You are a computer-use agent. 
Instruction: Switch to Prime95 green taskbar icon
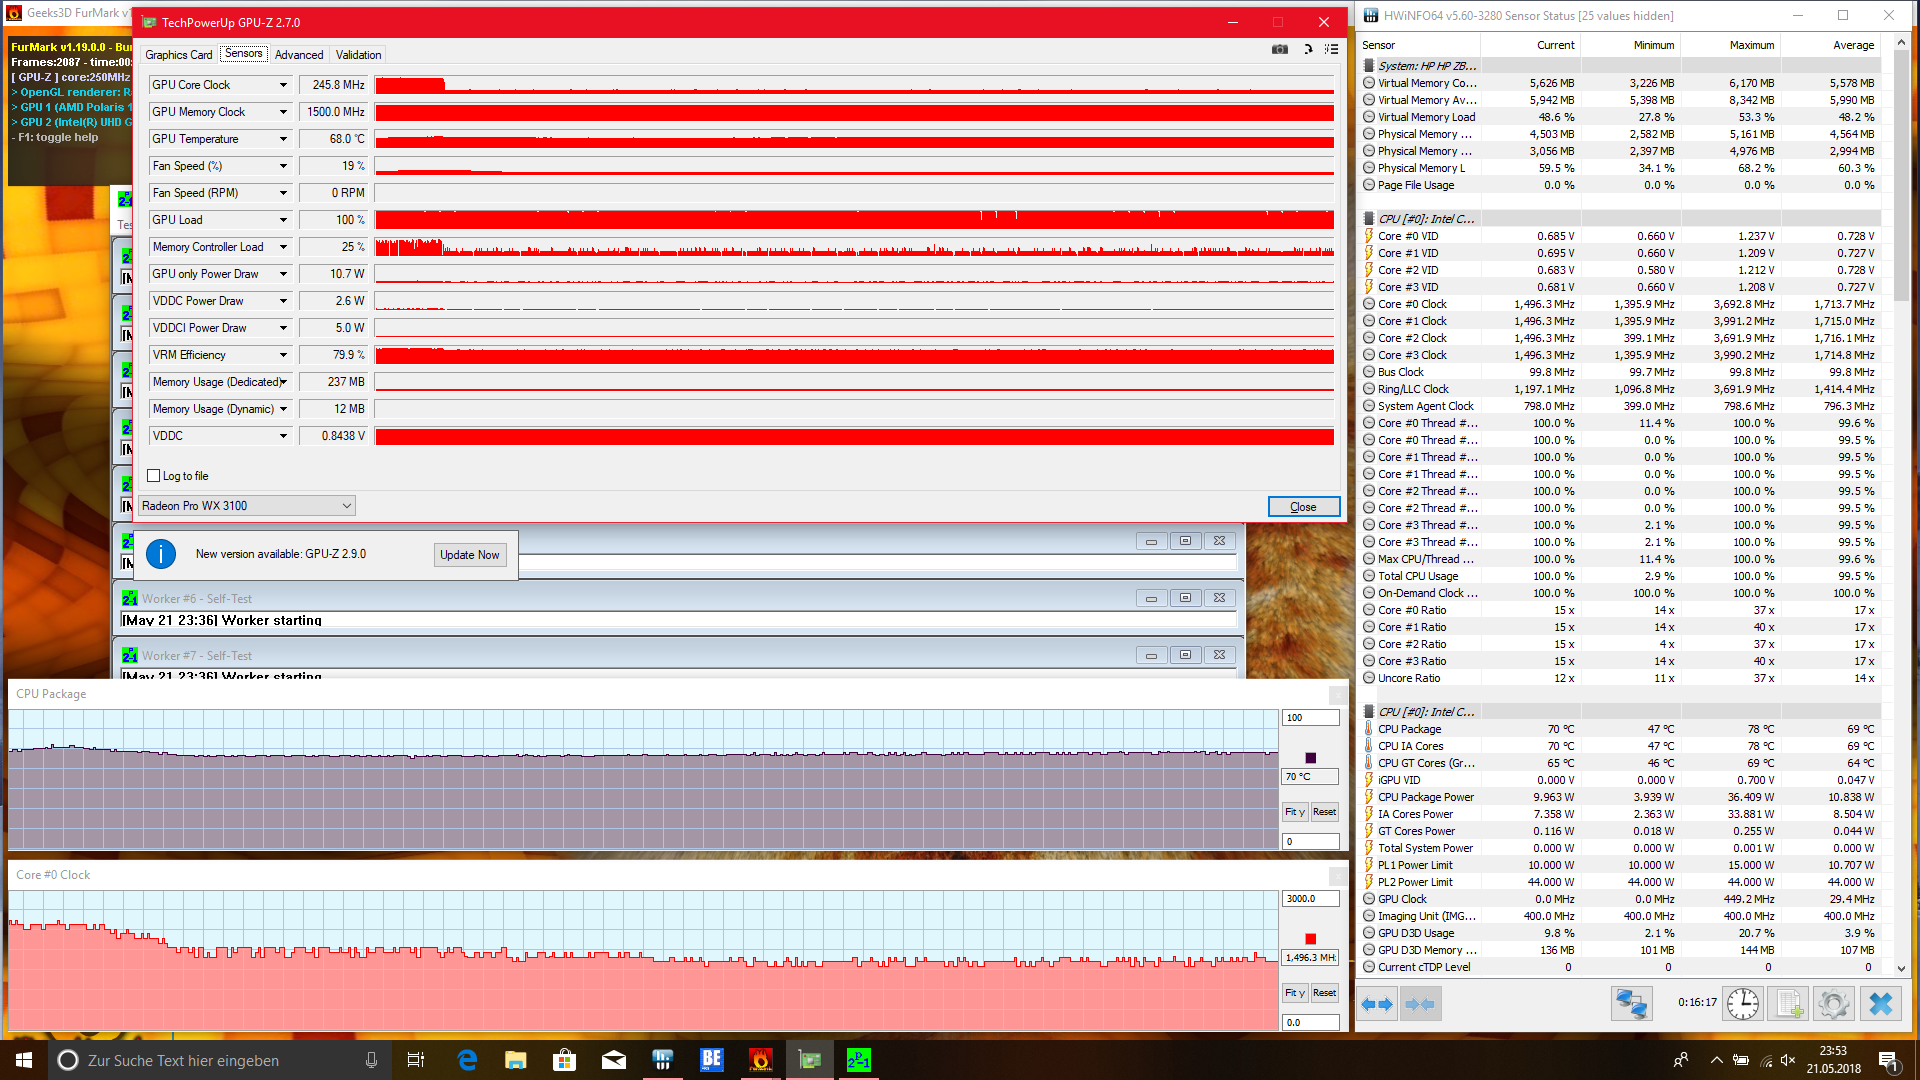[859, 1060]
